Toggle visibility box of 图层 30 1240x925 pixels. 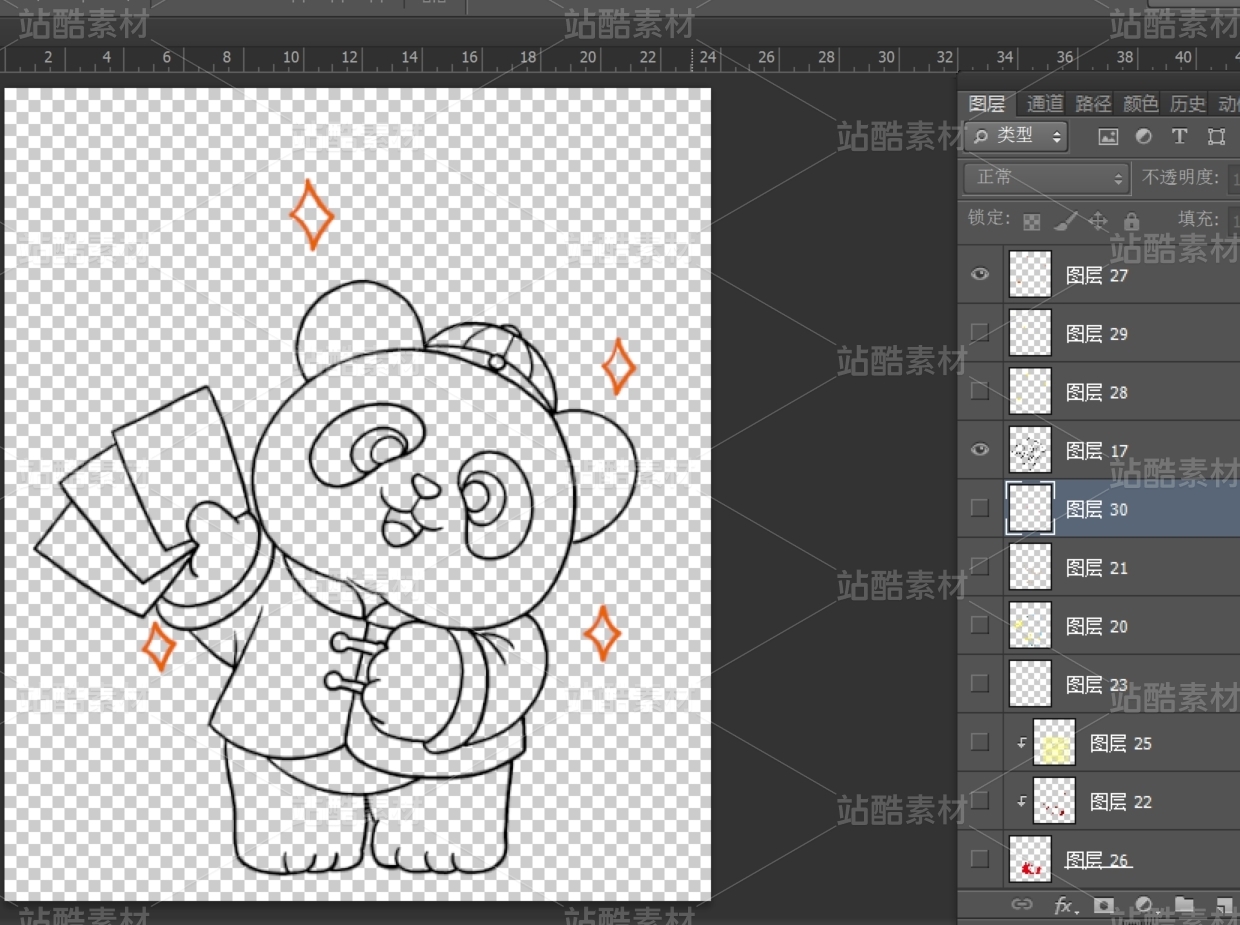(980, 508)
